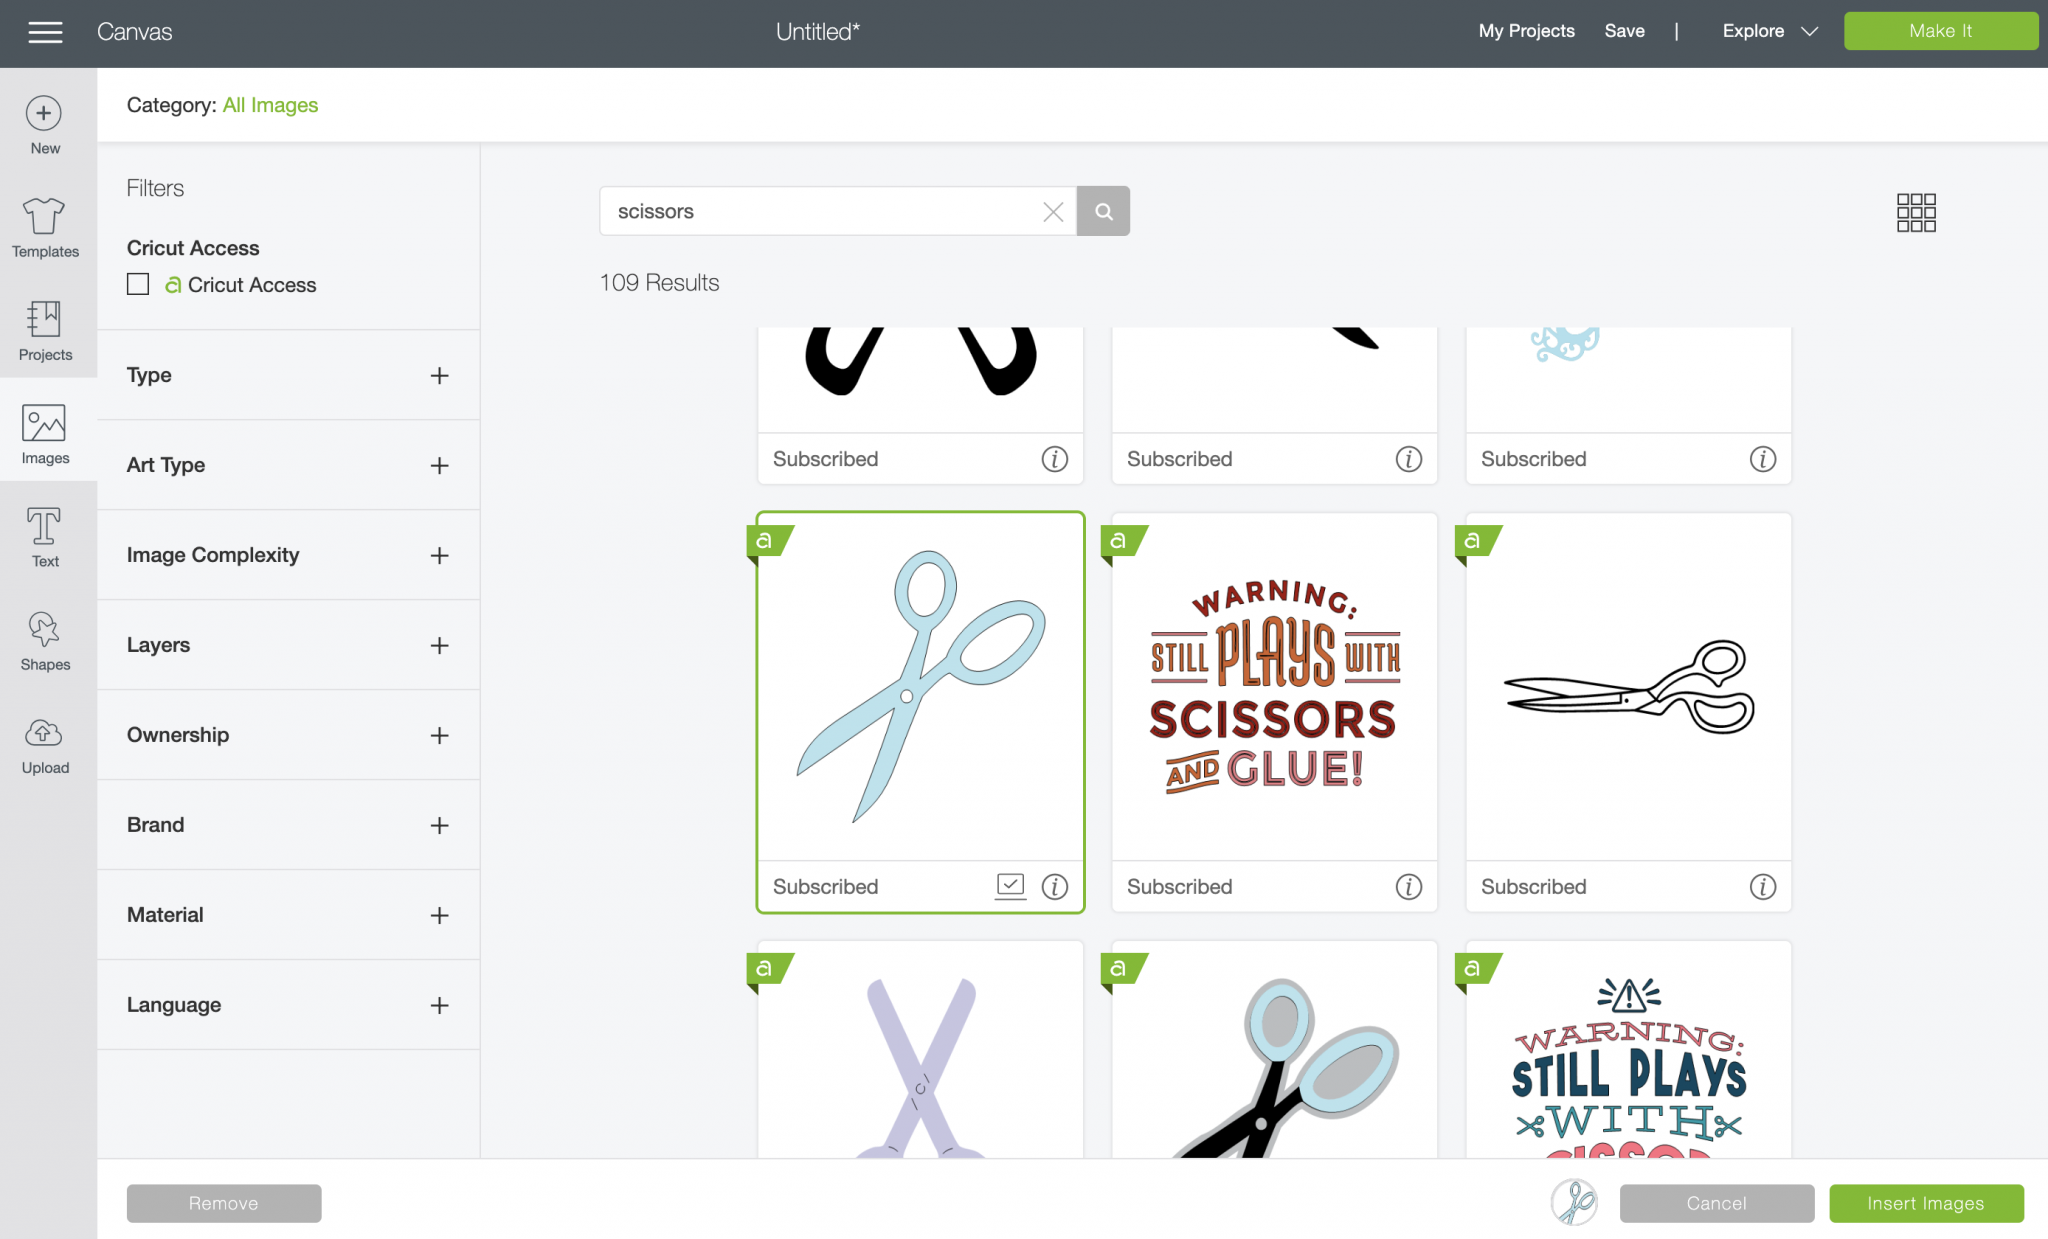
Task: Click Save in the header
Action: click(1624, 31)
